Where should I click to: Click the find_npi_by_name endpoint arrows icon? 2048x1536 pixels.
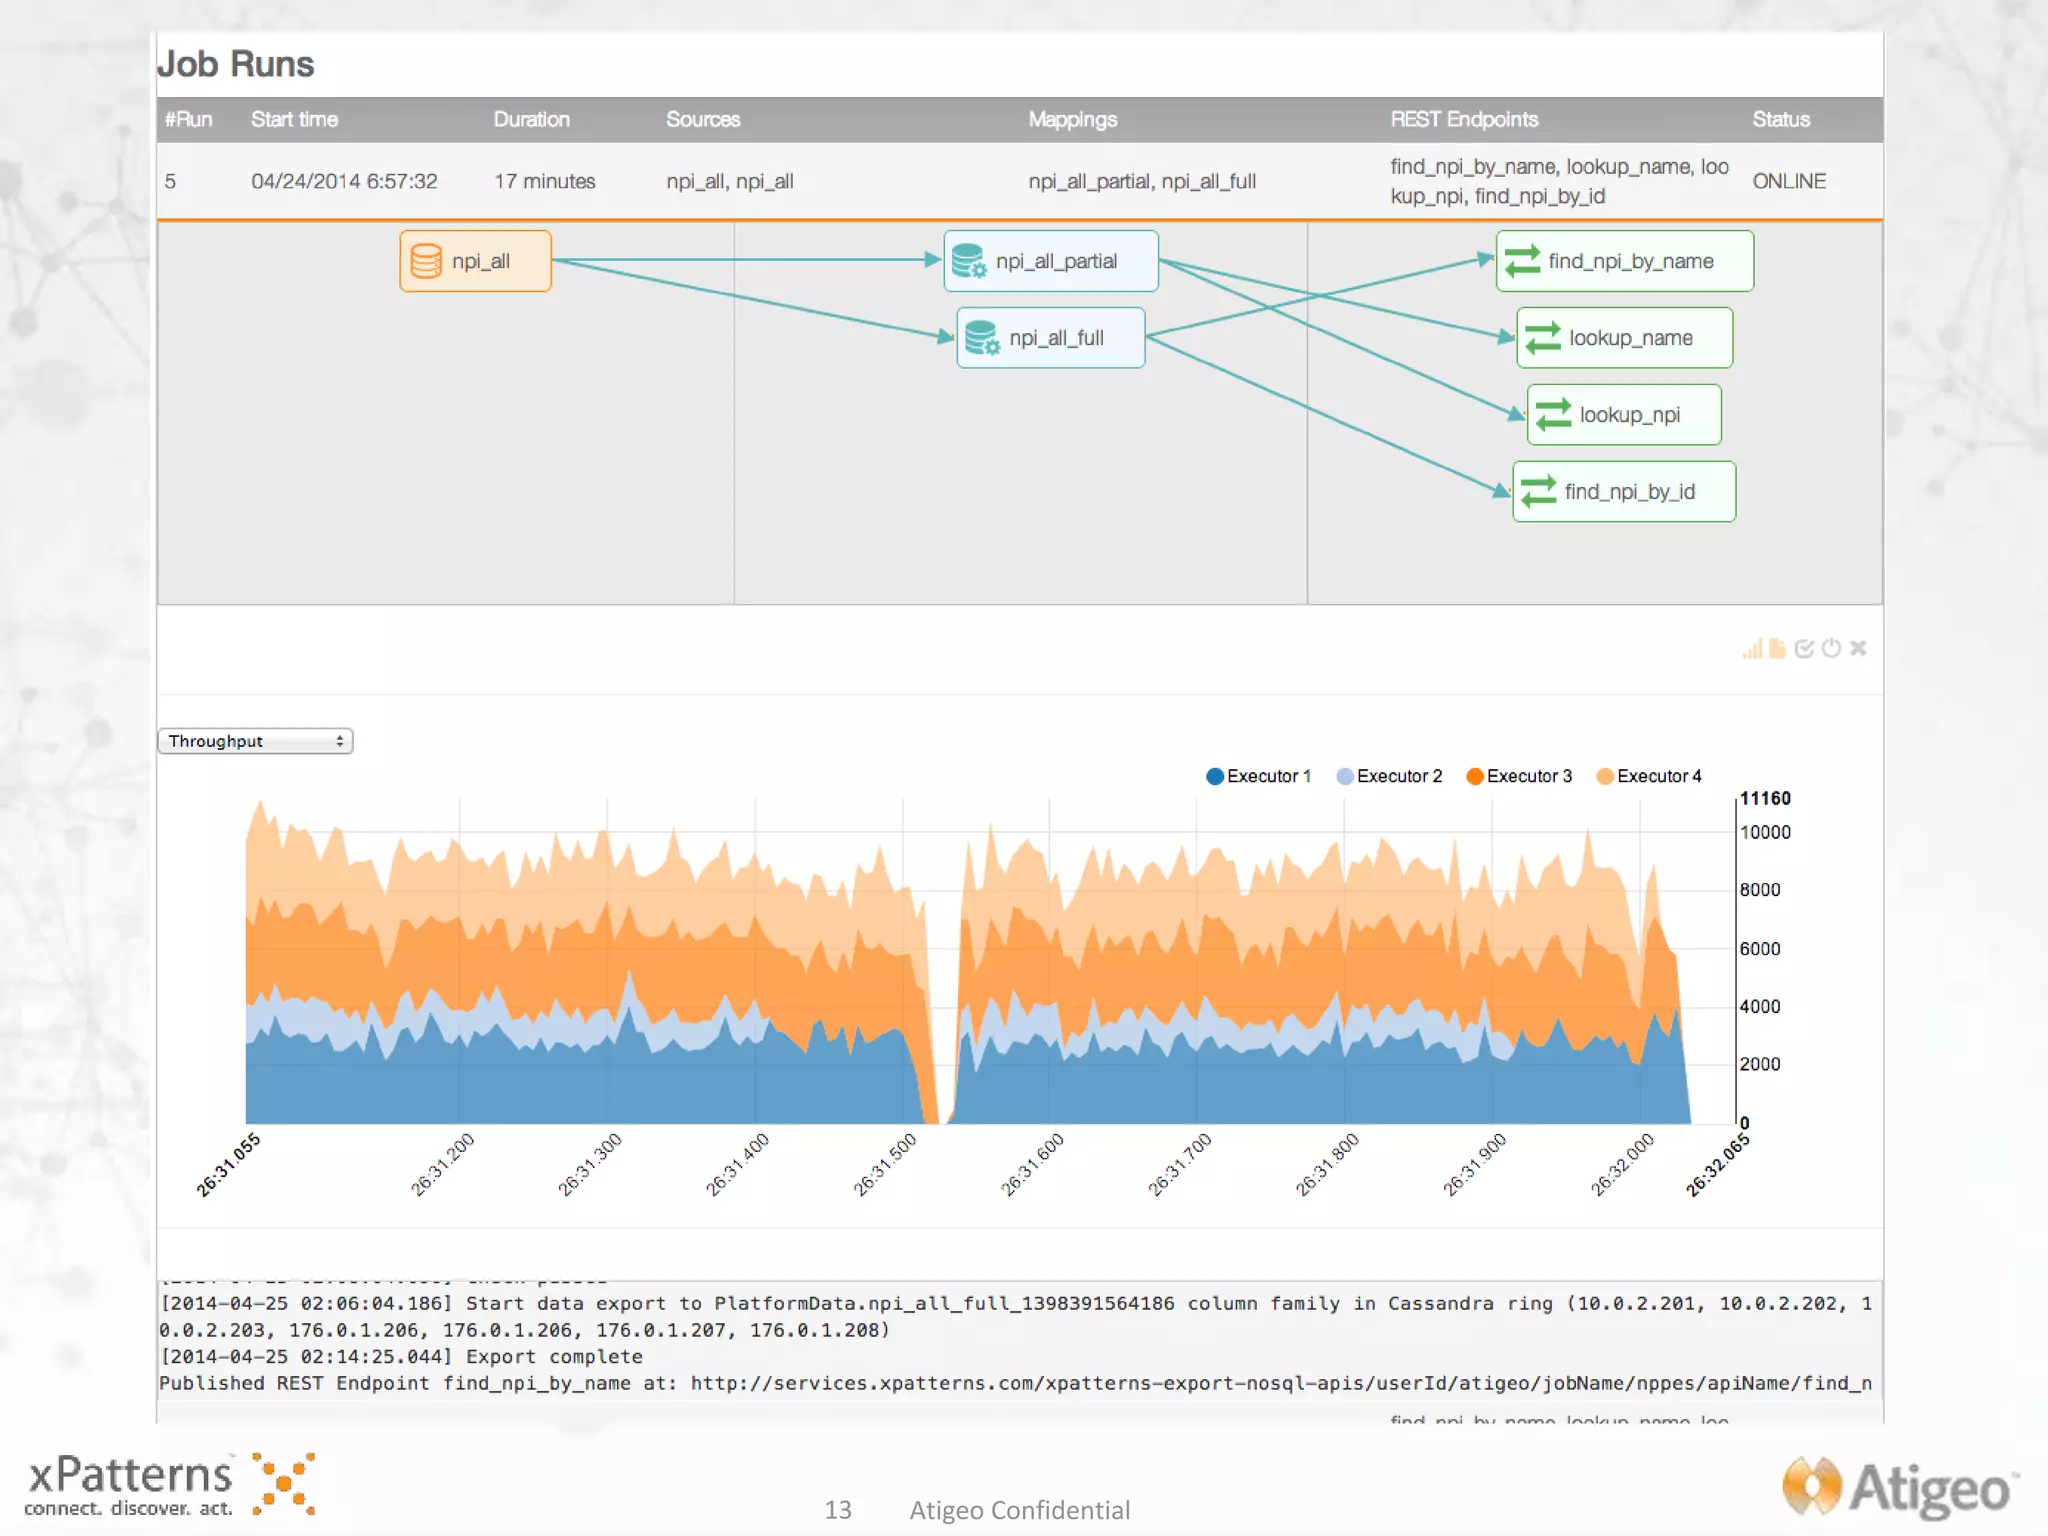point(1522,261)
